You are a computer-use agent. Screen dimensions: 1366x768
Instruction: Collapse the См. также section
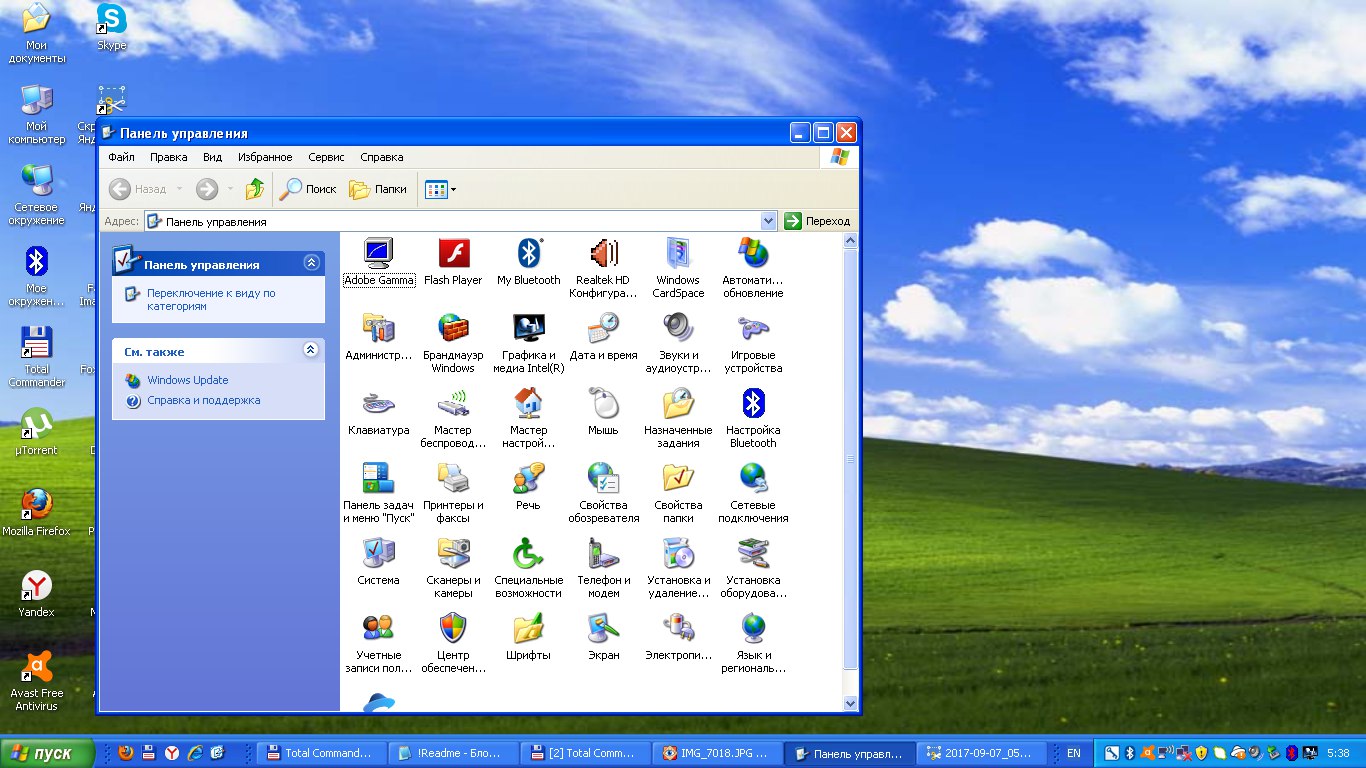click(311, 350)
